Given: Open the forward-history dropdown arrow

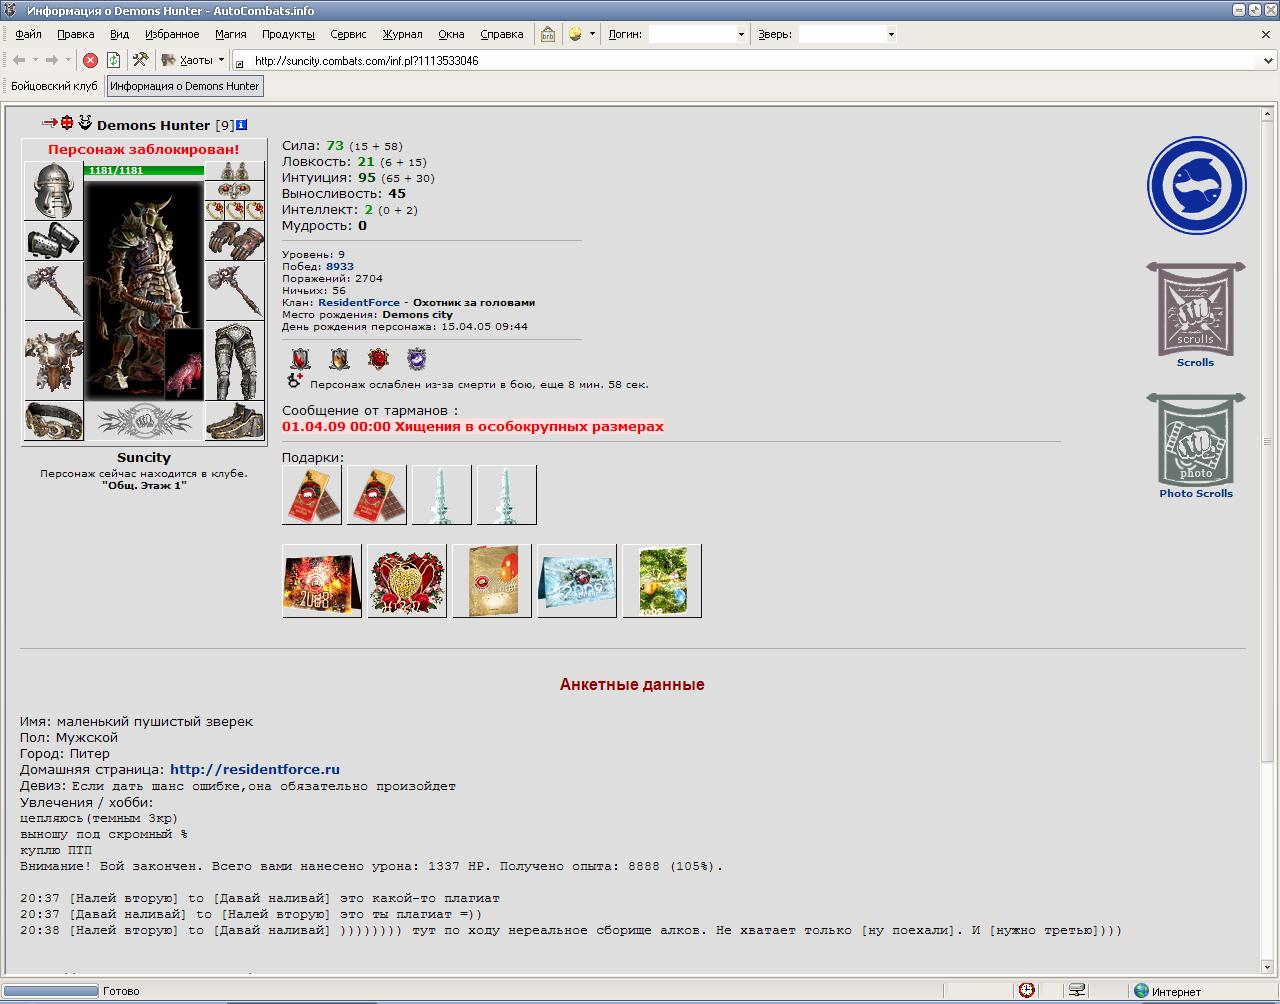Looking at the screenshot, I should click(x=68, y=60).
